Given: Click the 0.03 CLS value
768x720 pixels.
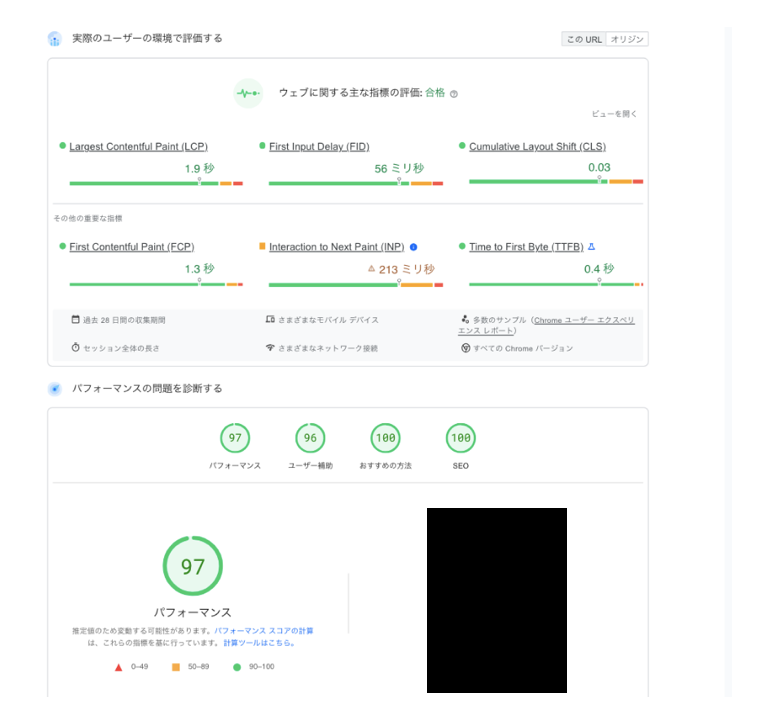Looking at the screenshot, I should pyautogui.click(x=599, y=168).
